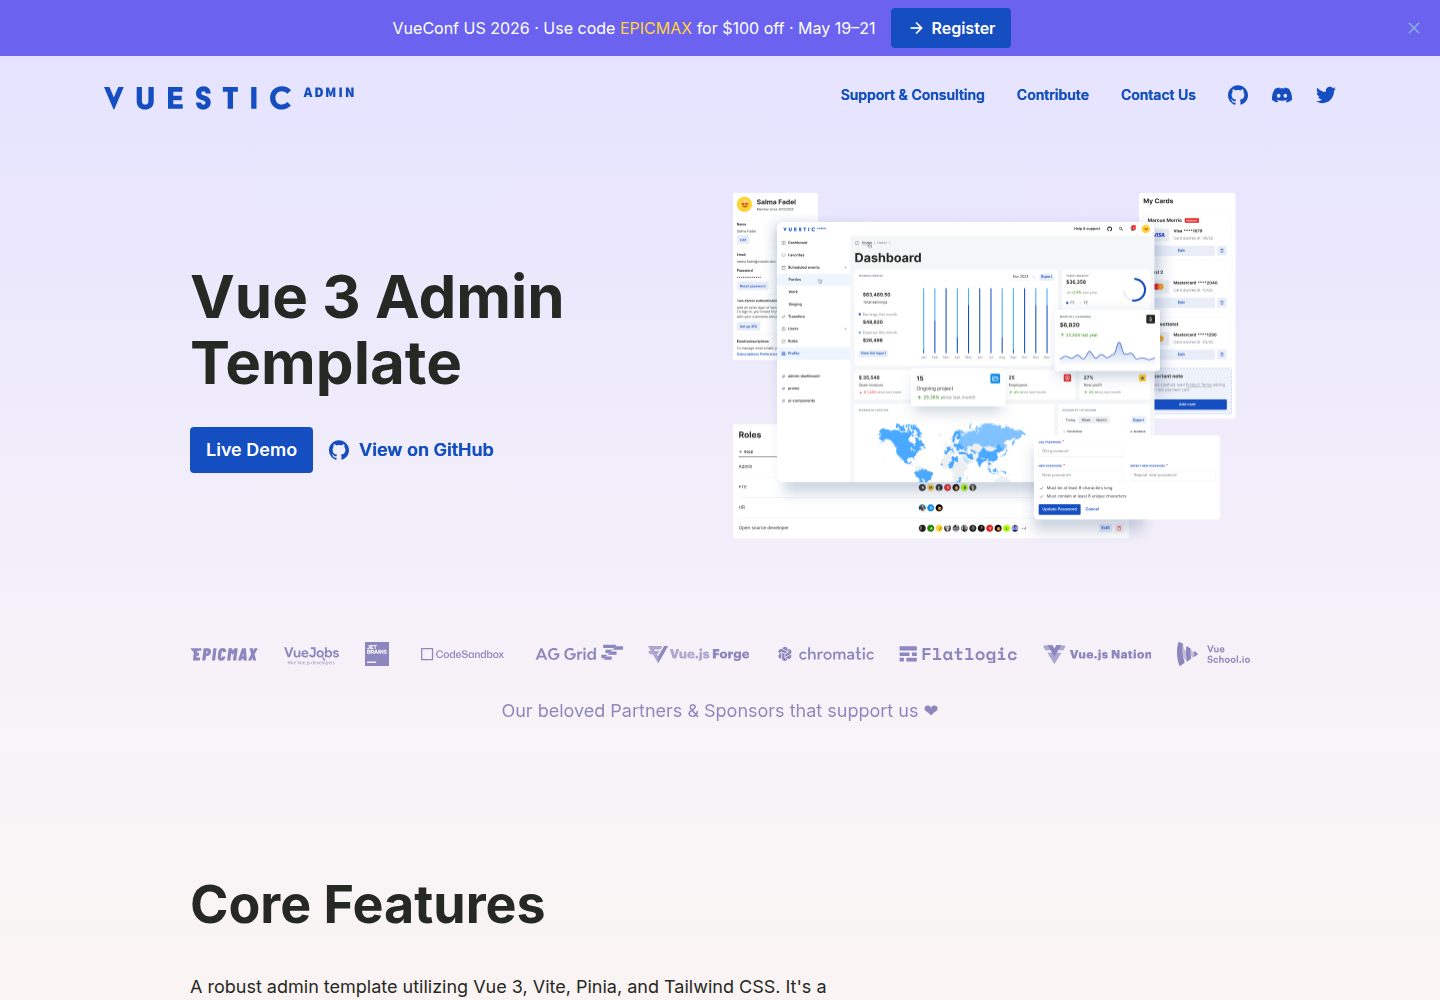Click the Vuestic Admin logo
Image resolution: width=1440 pixels, height=1000 pixels.
[x=229, y=96]
